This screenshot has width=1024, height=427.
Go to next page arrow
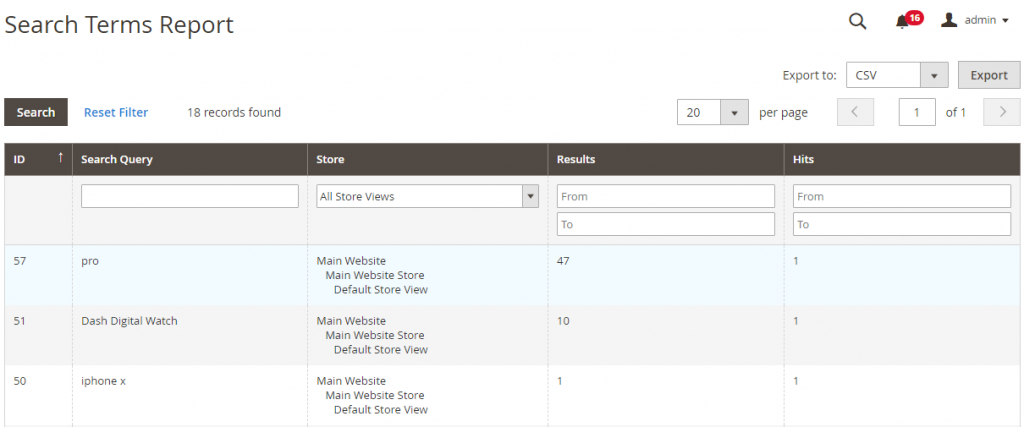1002,112
